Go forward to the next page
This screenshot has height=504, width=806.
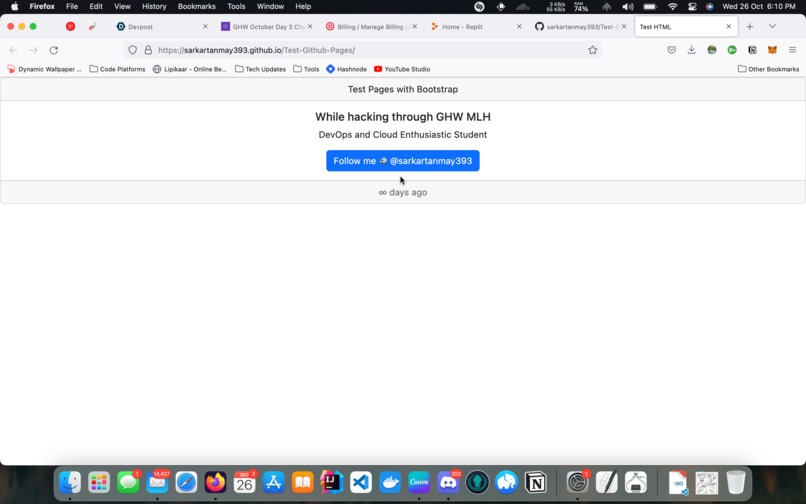pos(33,50)
